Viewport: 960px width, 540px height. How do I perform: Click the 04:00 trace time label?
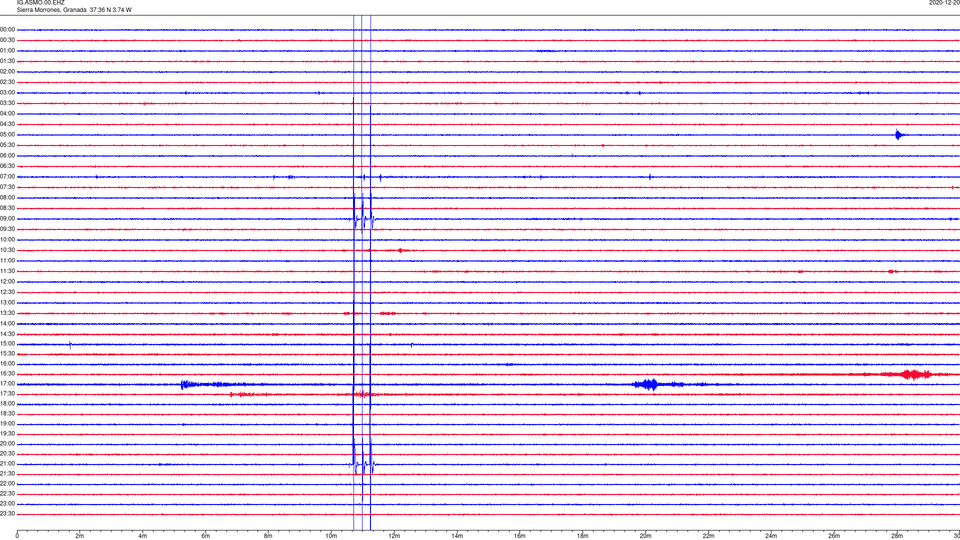coord(7,113)
